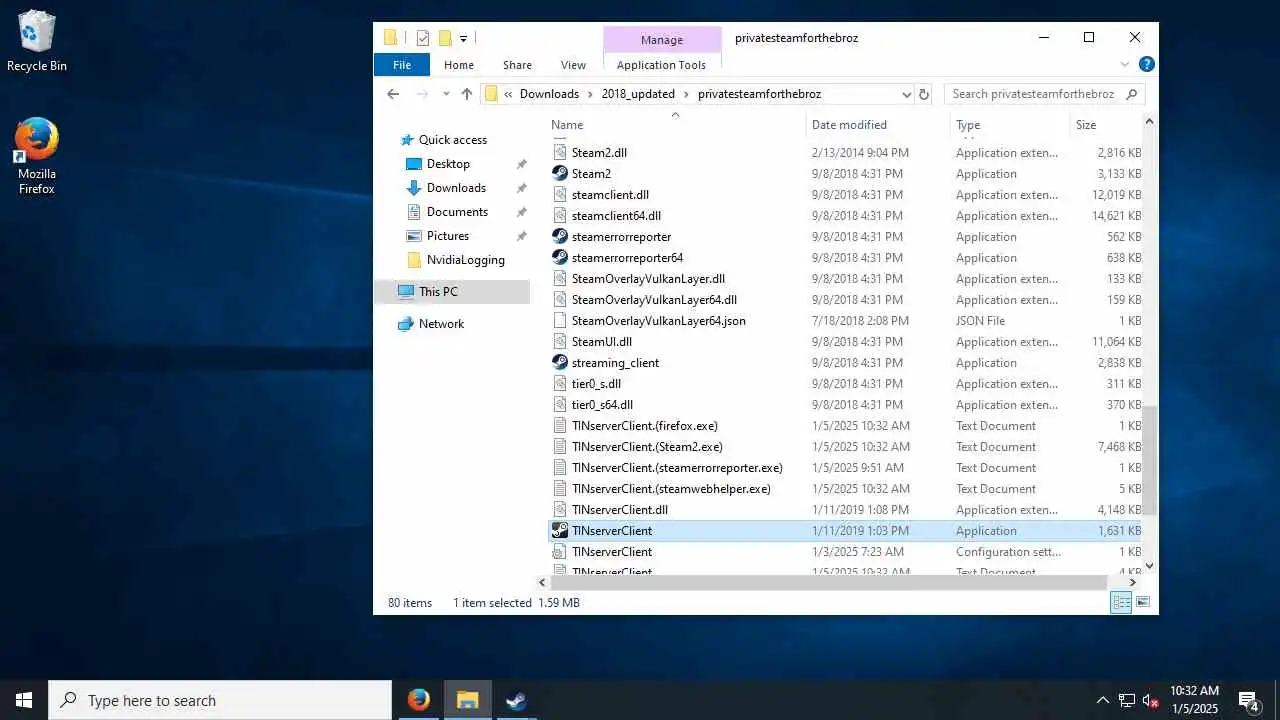This screenshot has width=1280, height=720.
Task: Open the Mozilla Firefox desktop shortcut
Action: pos(37,156)
